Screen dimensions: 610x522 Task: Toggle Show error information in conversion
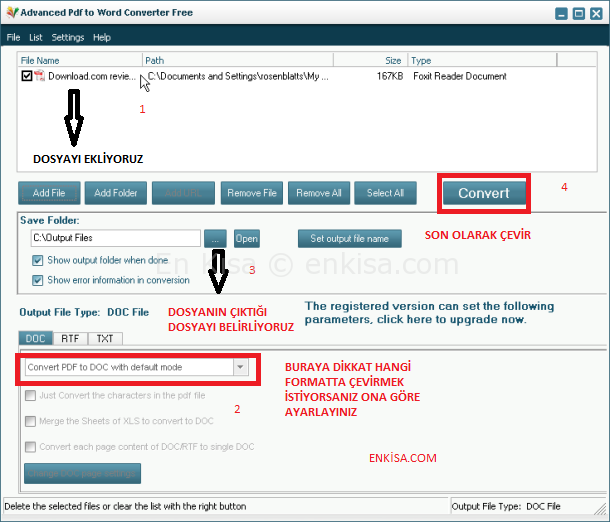pyautogui.click(x=37, y=280)
